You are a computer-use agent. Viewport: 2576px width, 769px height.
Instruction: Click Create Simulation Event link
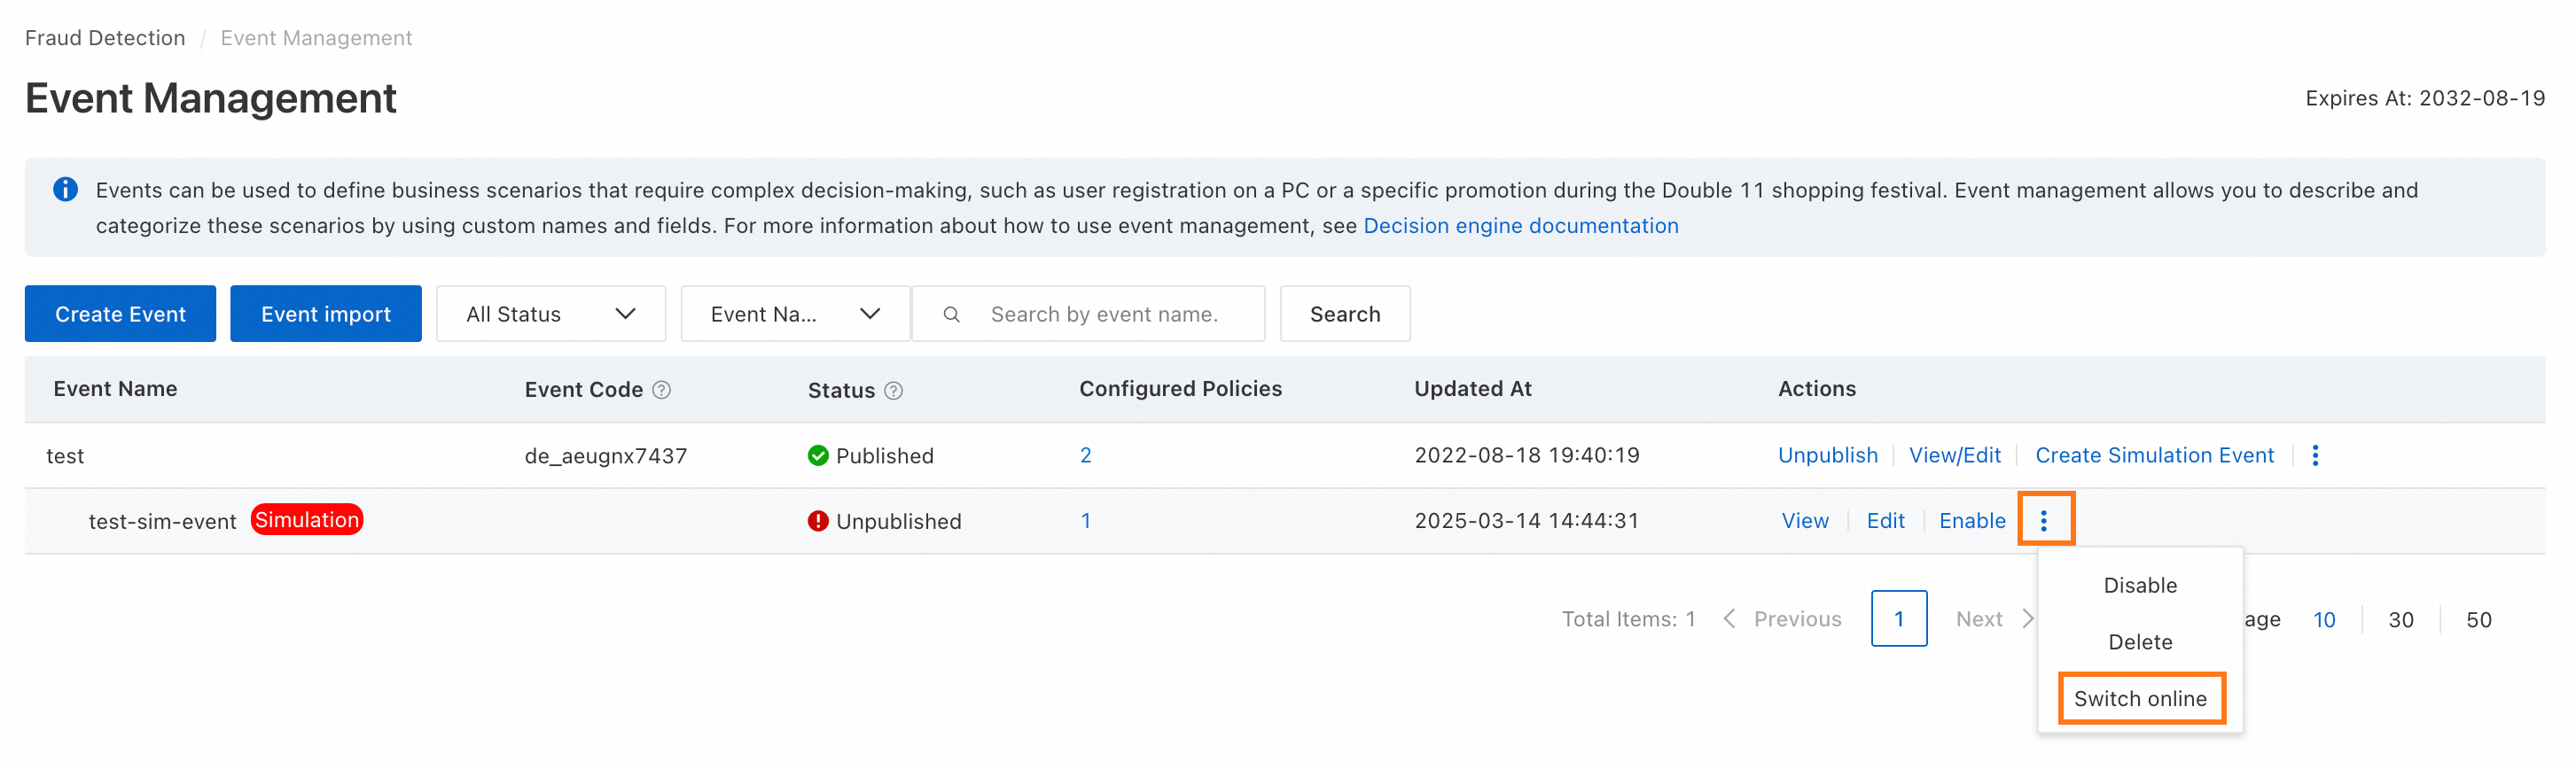pos(2154,456)
